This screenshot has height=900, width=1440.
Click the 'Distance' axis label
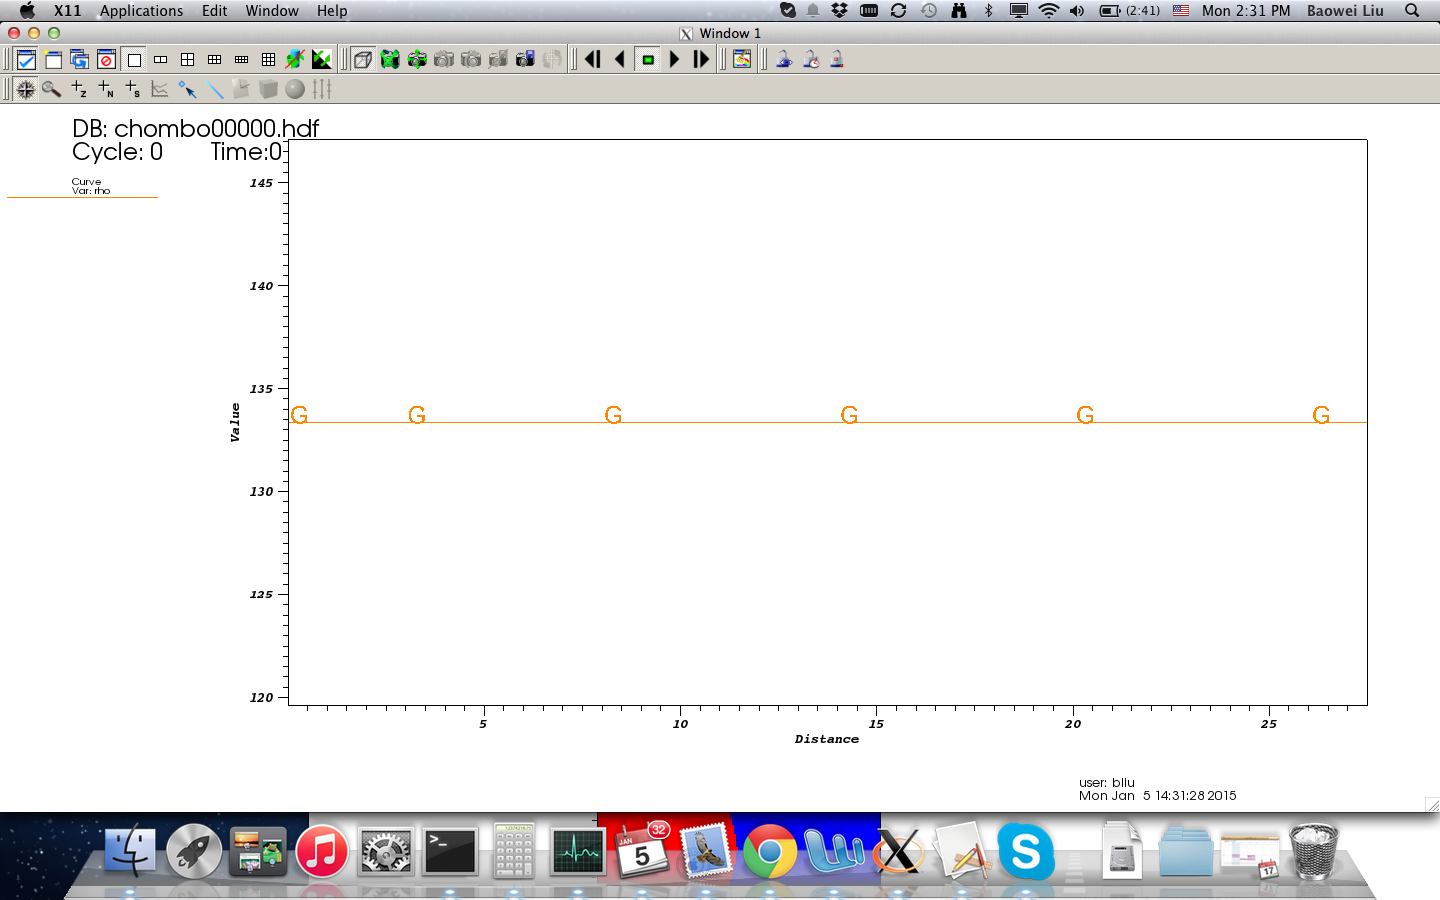[x=827, y=739]
